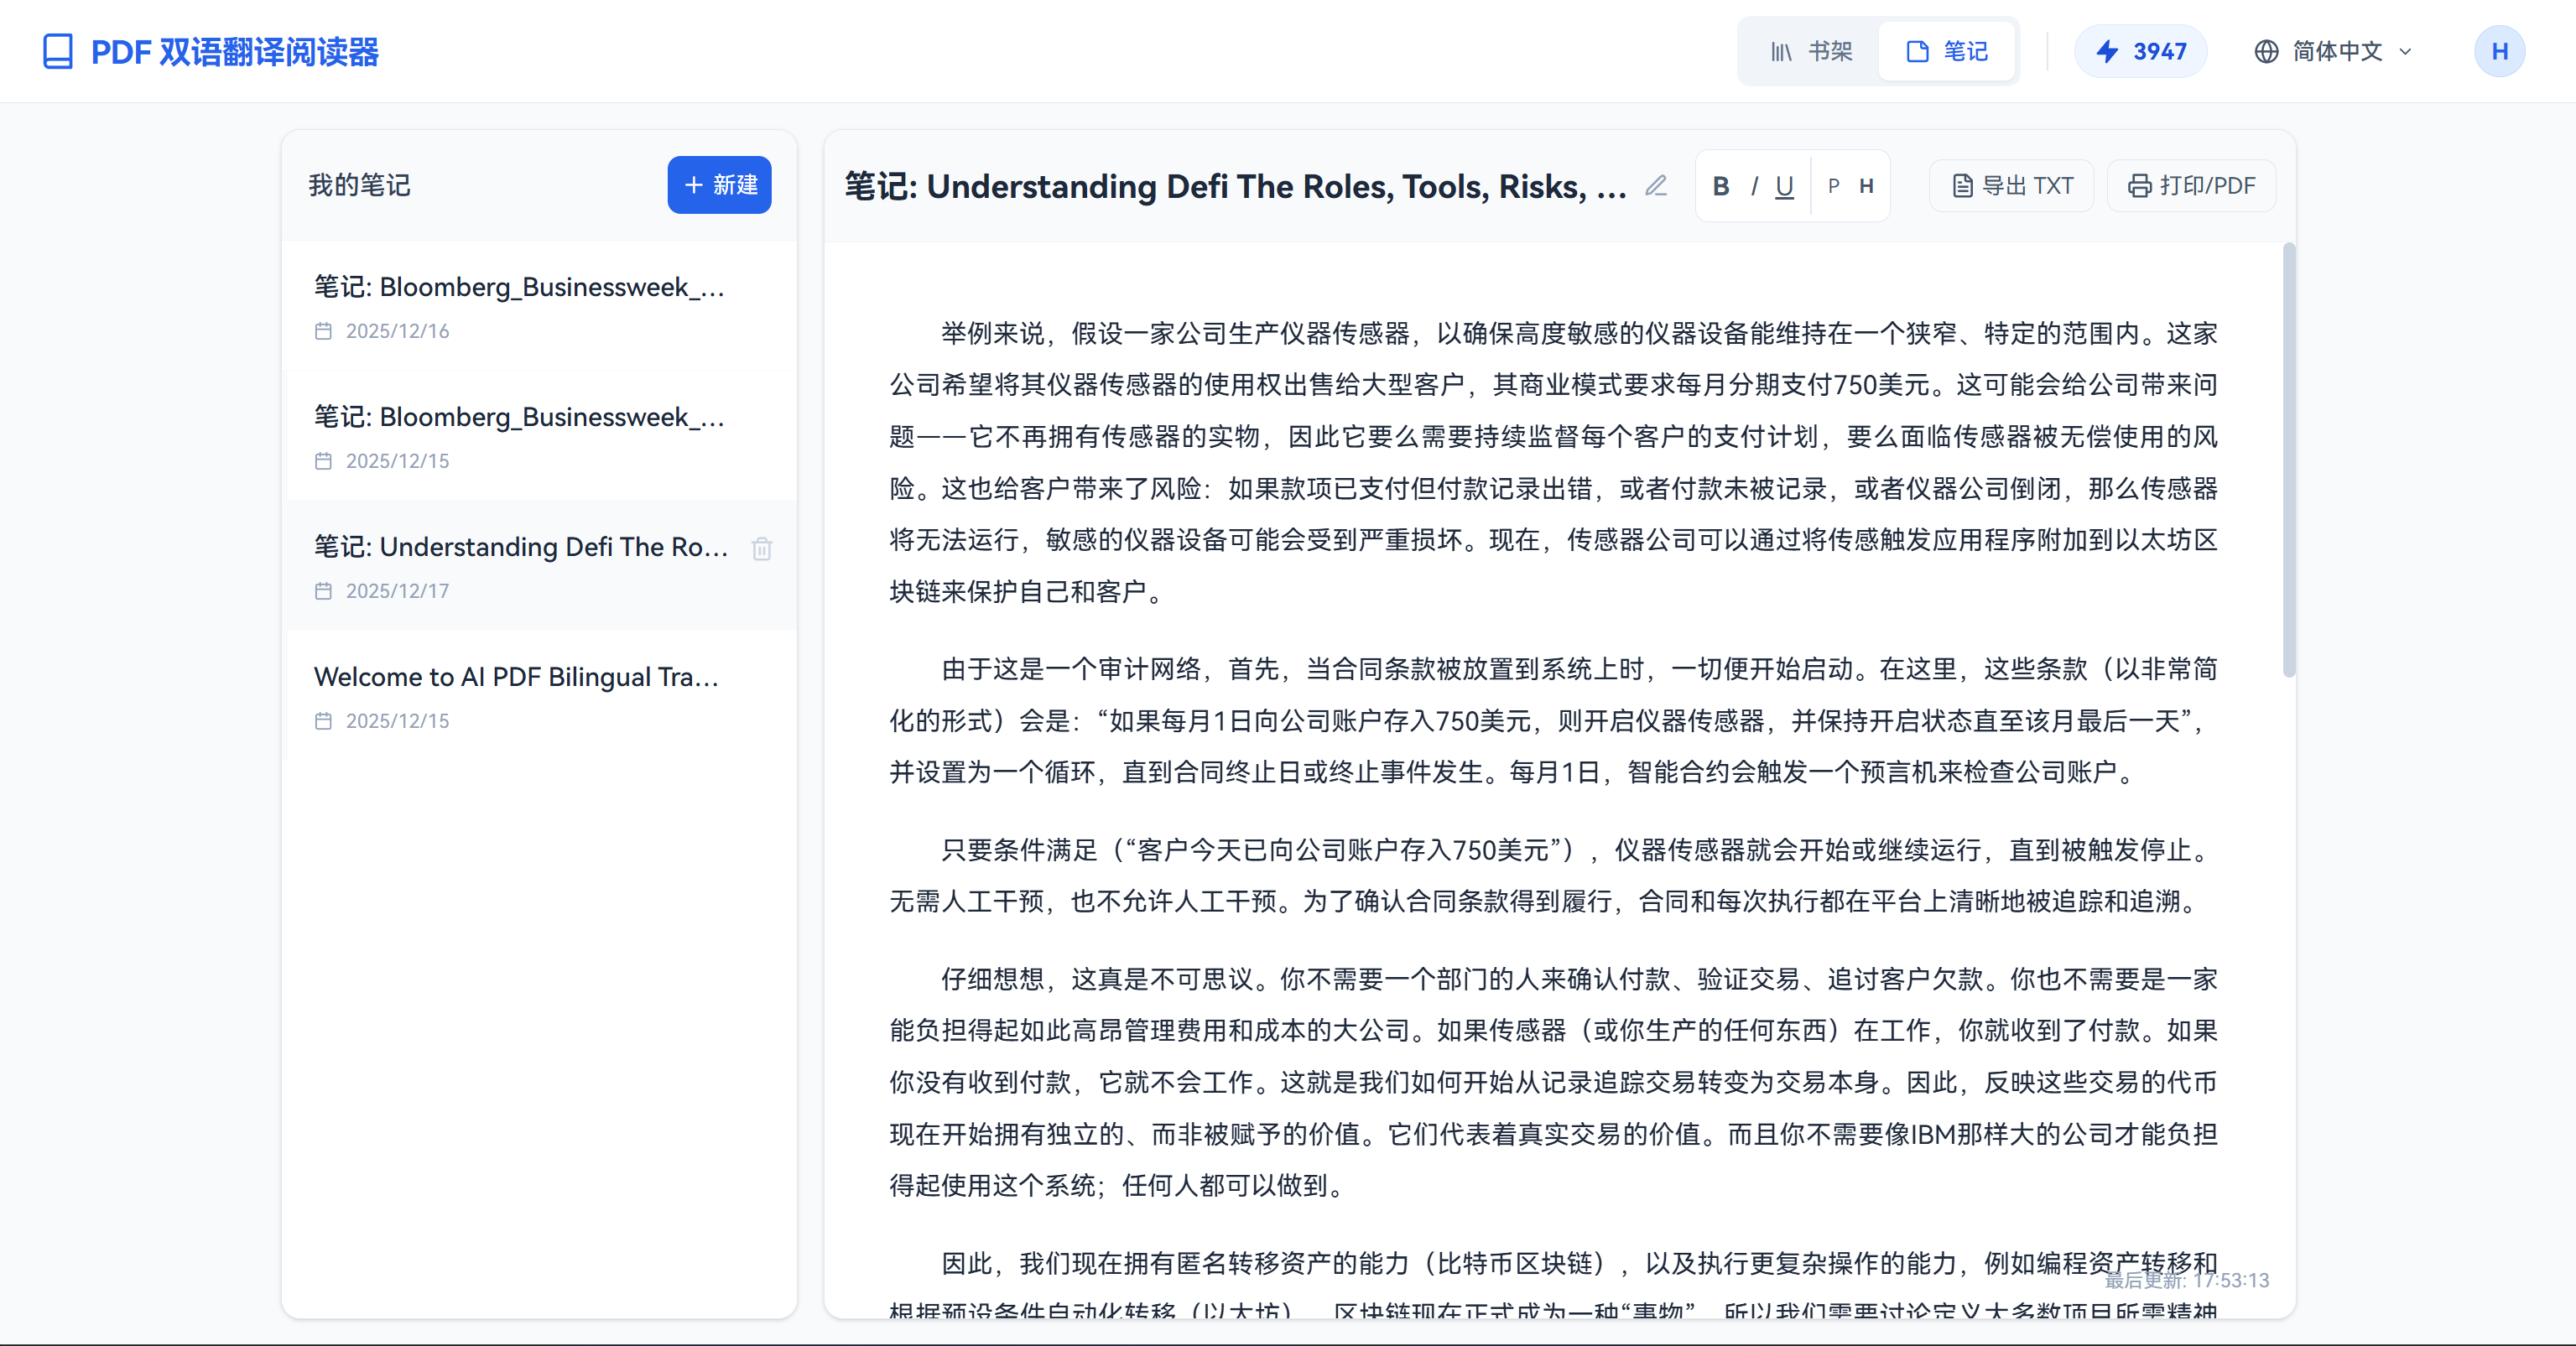Click the file icon inside 导出 TXT button
This screenshot has width=2576, height=1346.
(x=1961, y=185)
